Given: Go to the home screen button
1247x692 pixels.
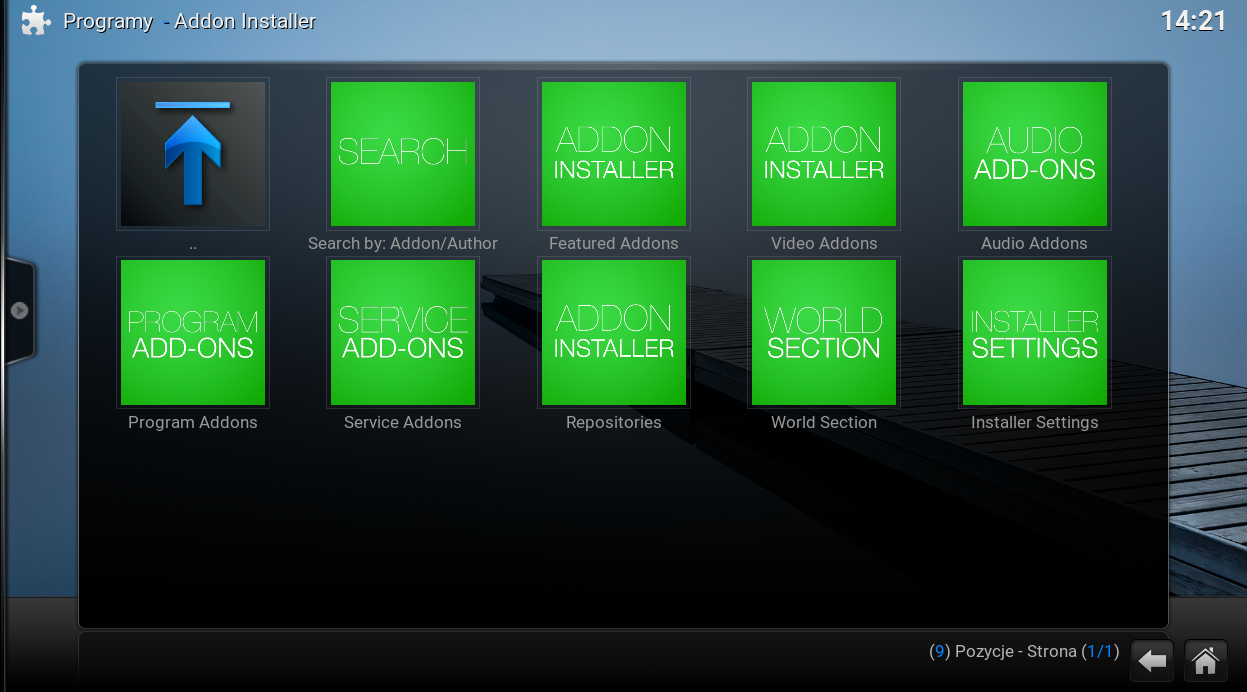Looking at the screenshot, I should coord(1206,661).
